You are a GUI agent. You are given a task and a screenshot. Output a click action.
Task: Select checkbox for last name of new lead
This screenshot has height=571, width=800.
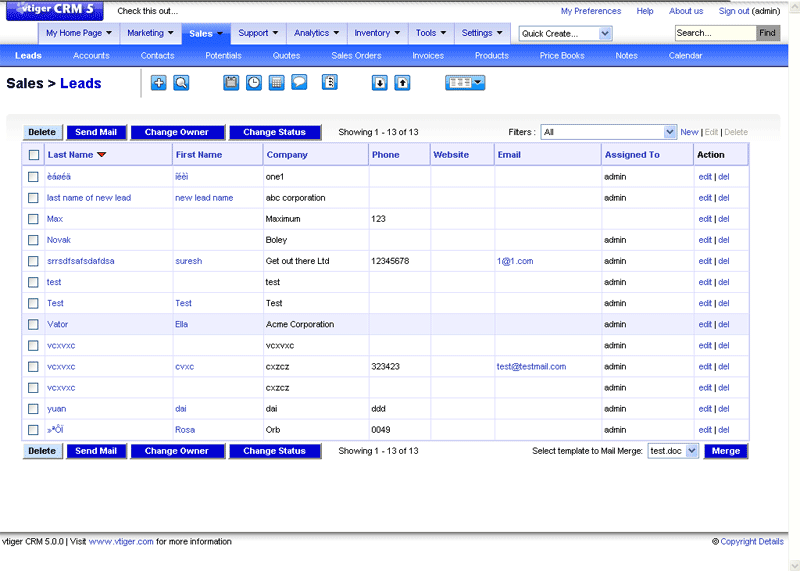33,198
